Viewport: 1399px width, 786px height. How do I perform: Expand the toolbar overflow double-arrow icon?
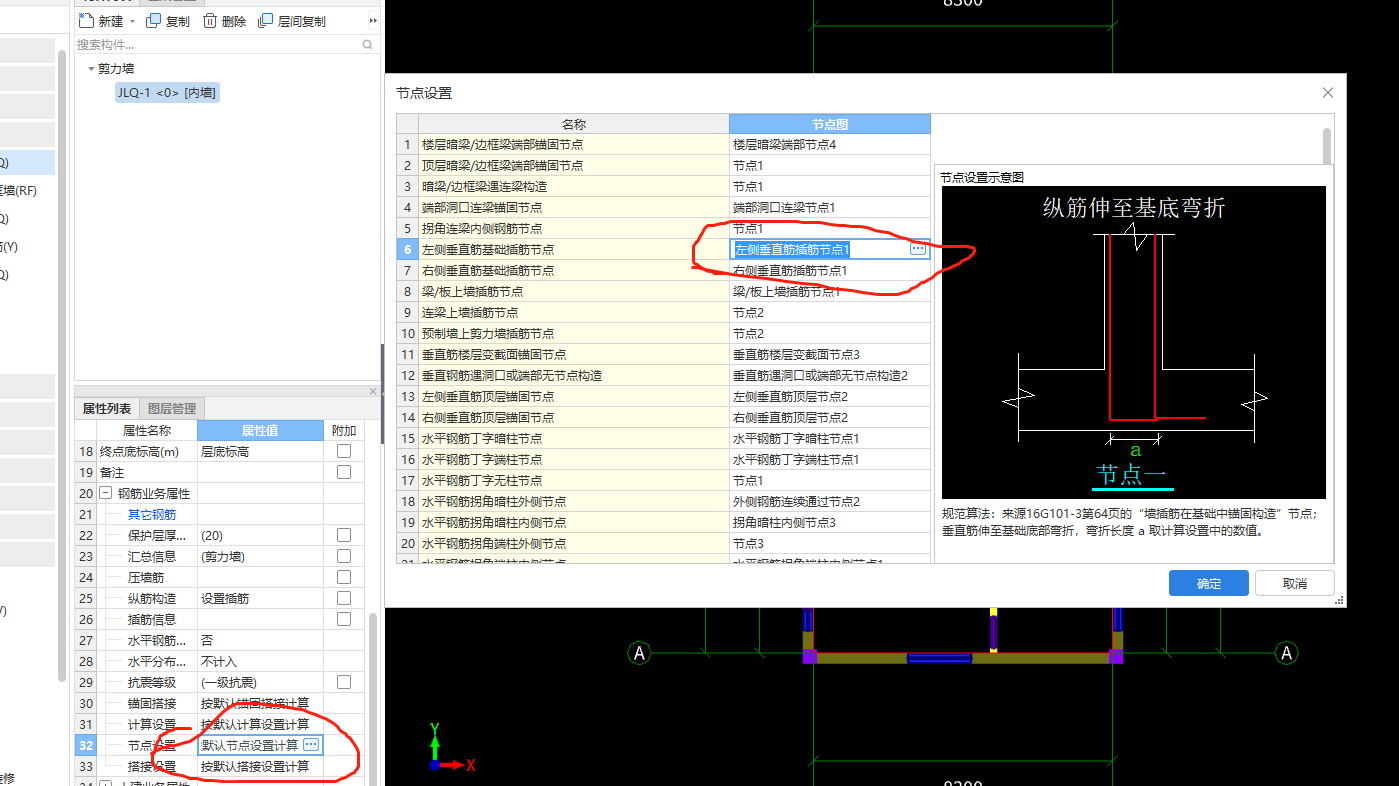[374, 21]
